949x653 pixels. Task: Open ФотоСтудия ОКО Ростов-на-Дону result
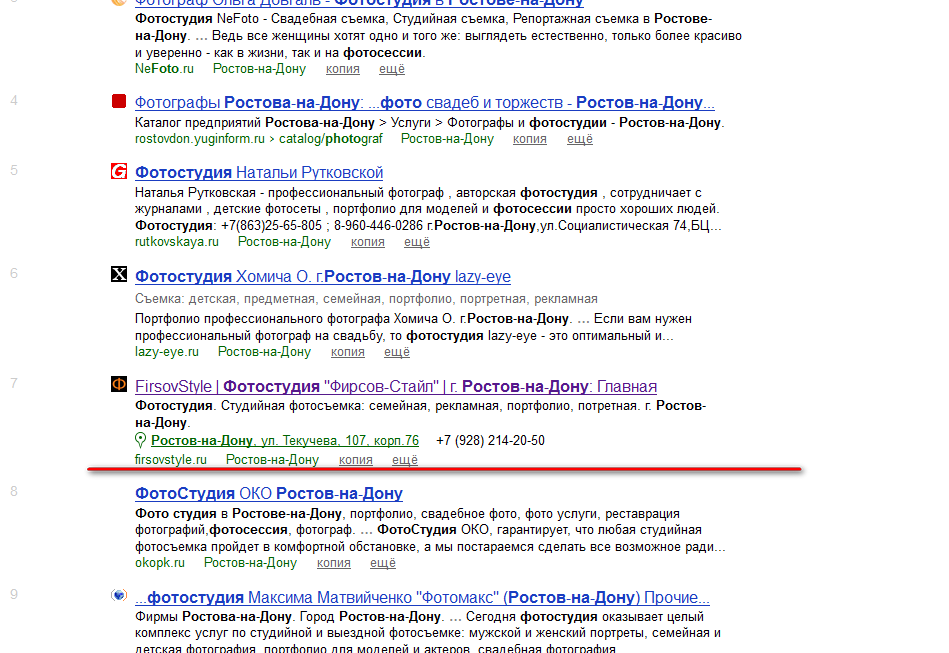[269, 494]
